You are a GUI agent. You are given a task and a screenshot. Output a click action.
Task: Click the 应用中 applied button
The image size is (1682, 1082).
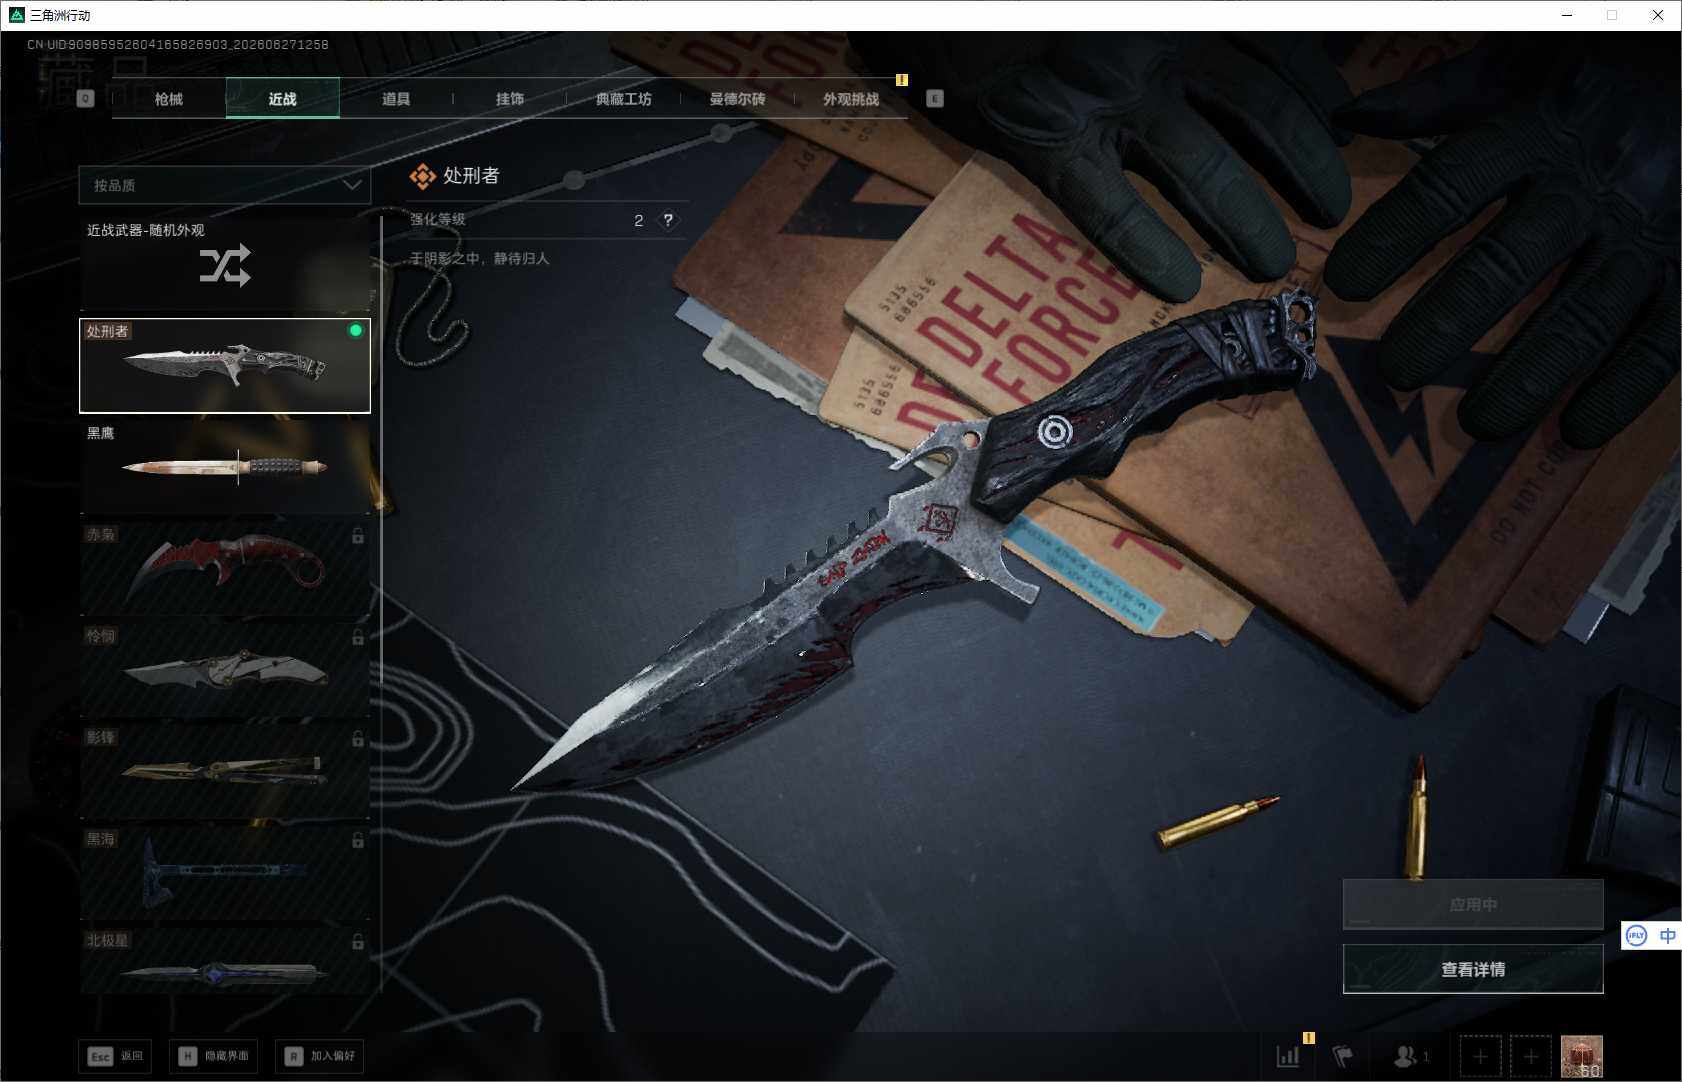(1473, 905)
